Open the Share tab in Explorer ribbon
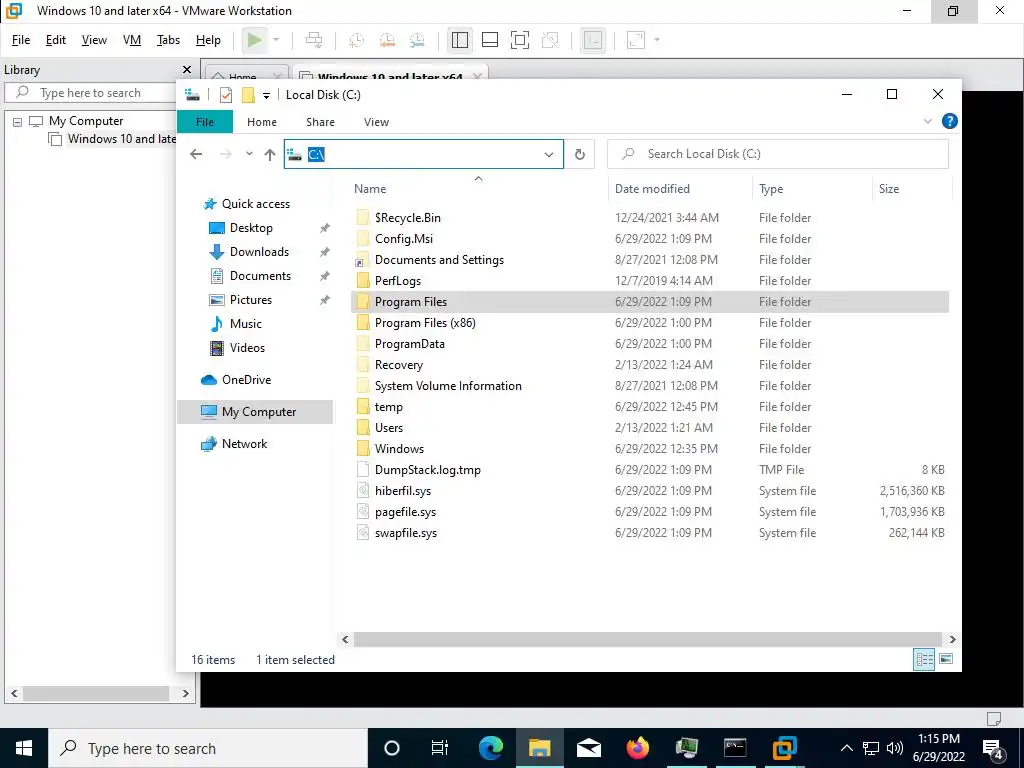 coord(320,122)
